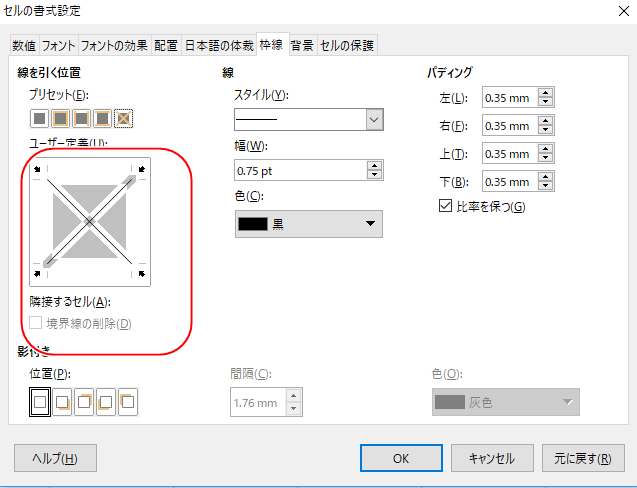This screenshot has height=488, width=637.
Task: Close the セルの書式設定 dialog
Action: tap(624, 11)
